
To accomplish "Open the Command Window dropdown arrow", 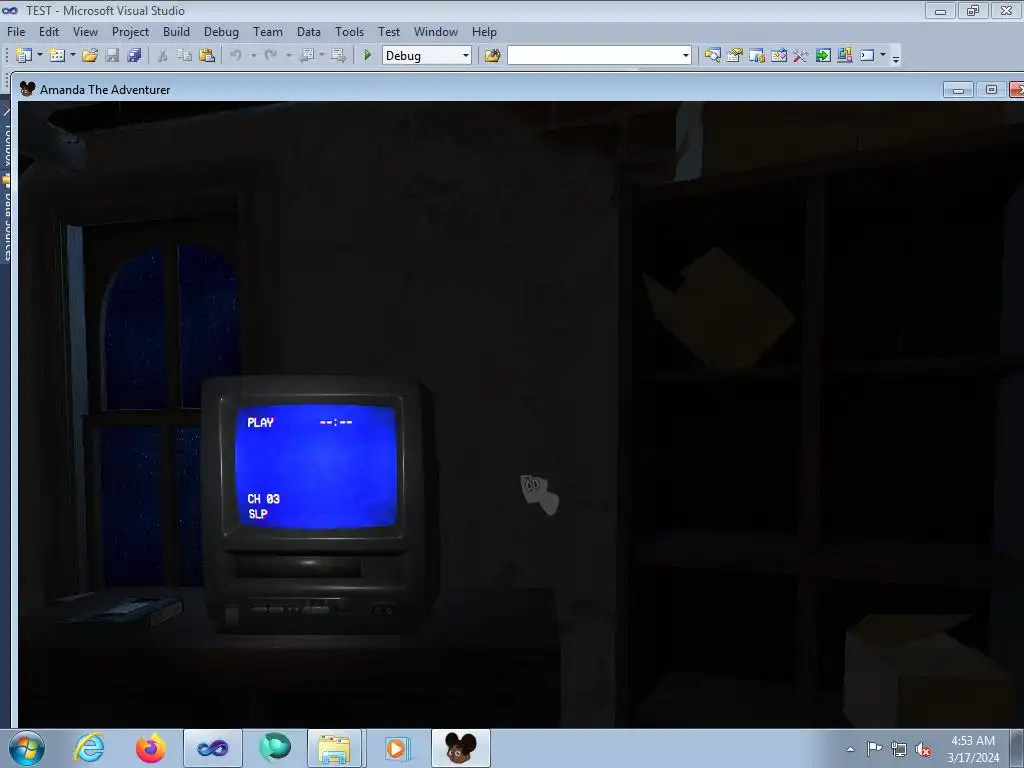I will [883, 56].
